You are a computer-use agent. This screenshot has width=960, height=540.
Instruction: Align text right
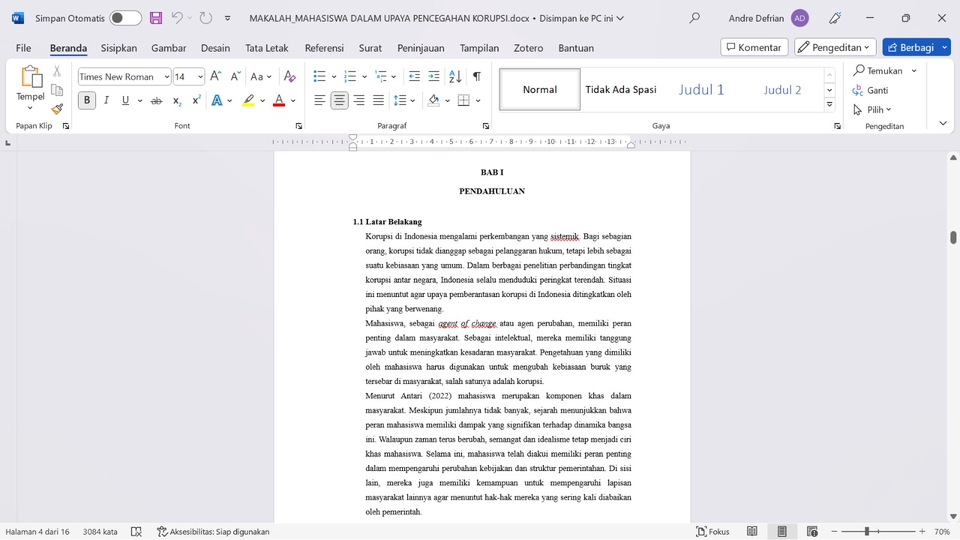point(359,100)
